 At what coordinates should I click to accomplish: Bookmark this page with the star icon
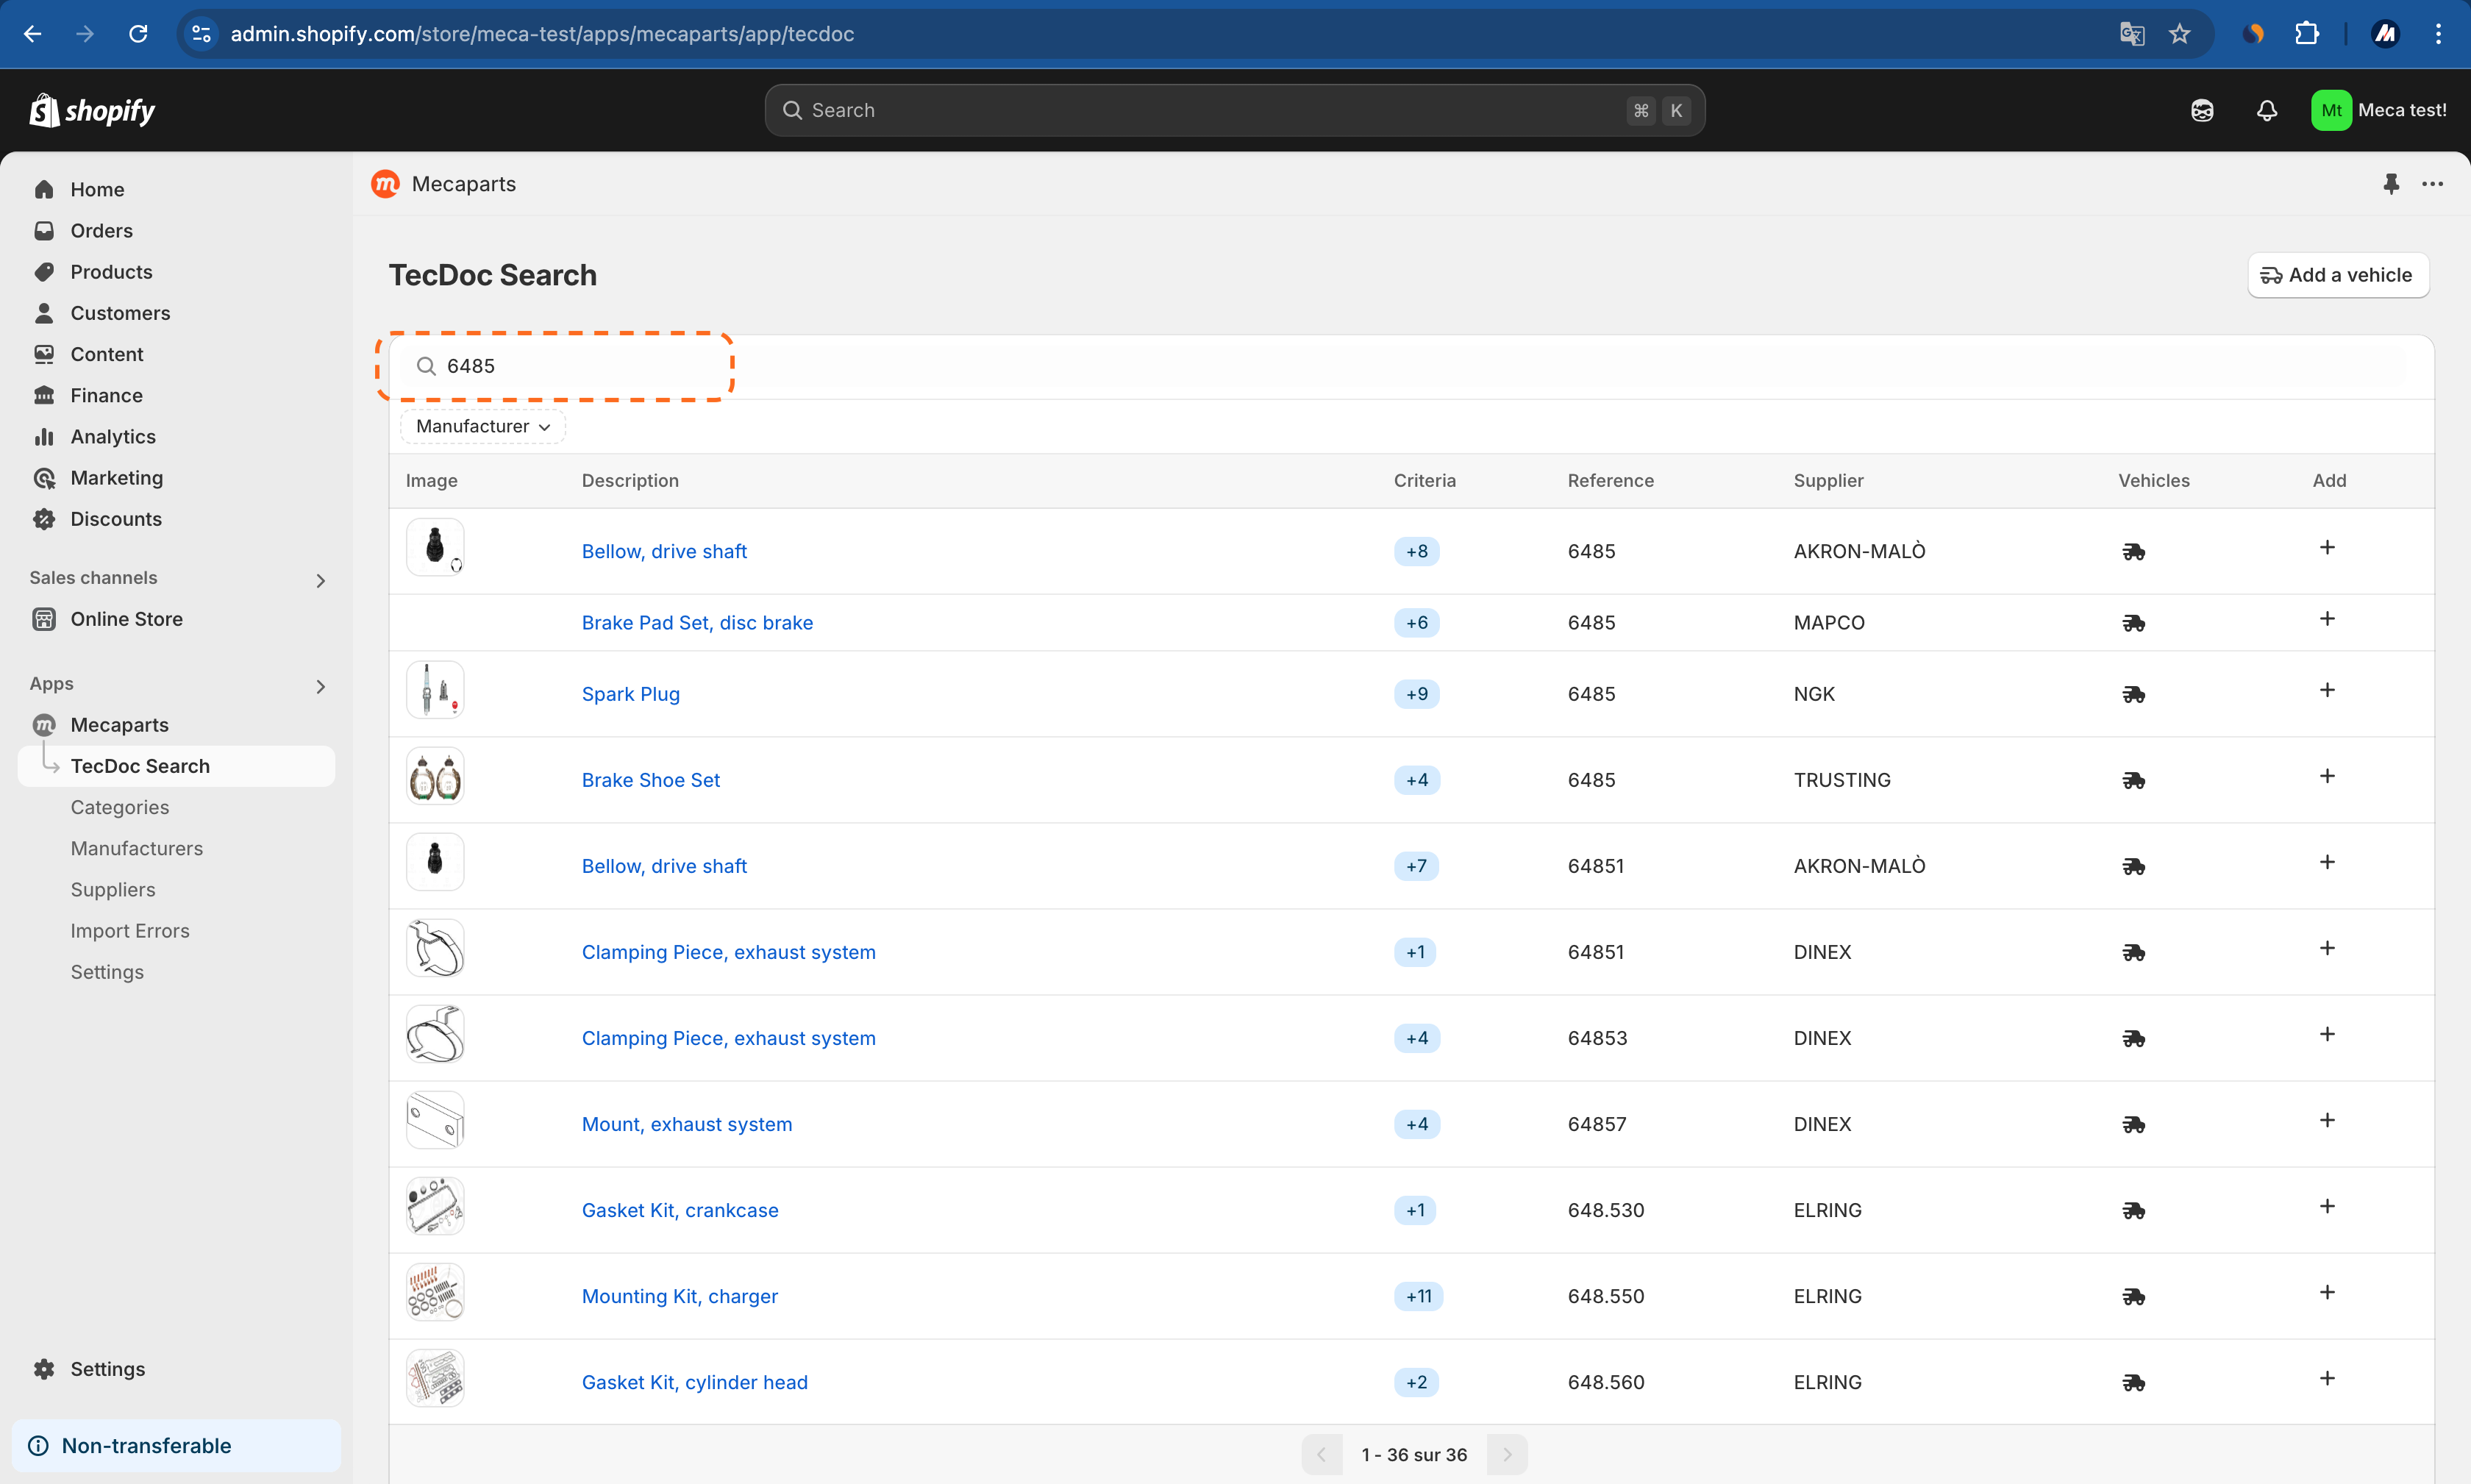click(x=2180, y=34)
